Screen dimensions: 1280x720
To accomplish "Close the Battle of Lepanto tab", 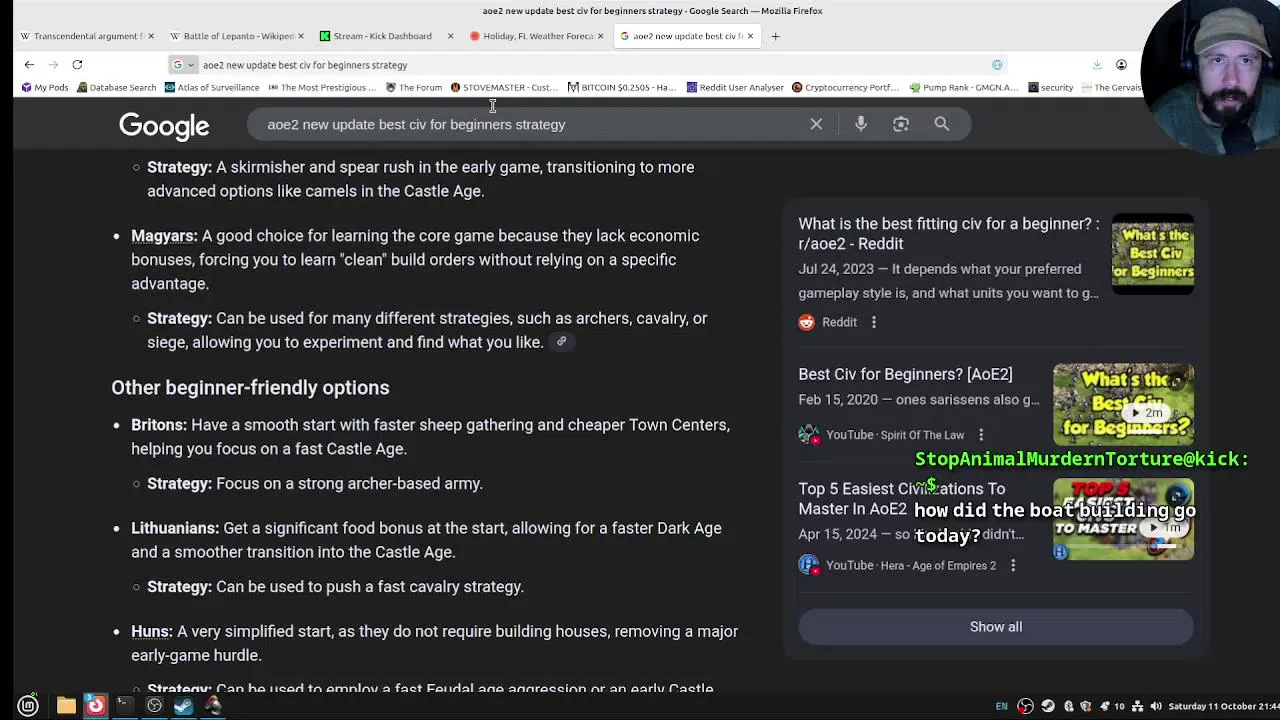I will (x=300, y=36).
